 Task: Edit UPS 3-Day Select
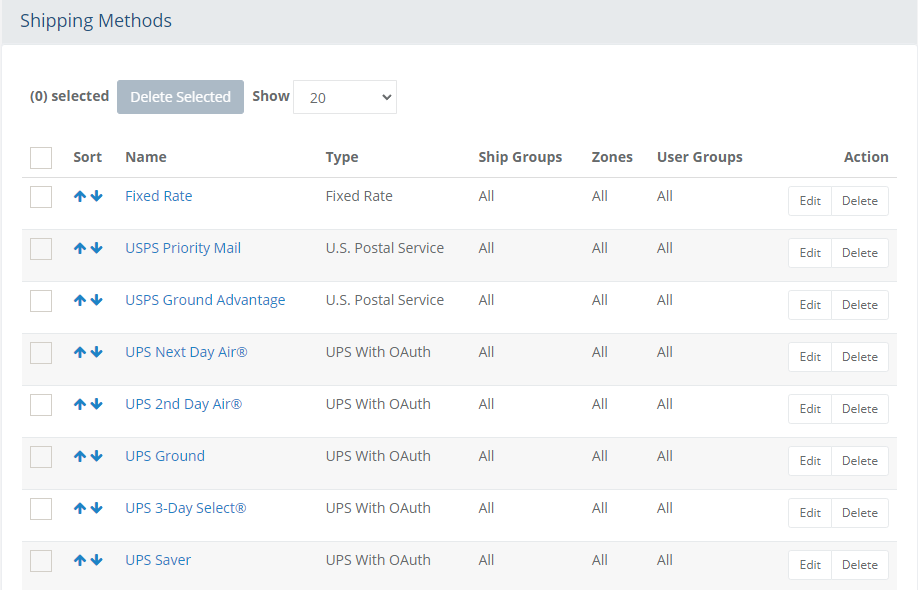(x=810, y=513)
